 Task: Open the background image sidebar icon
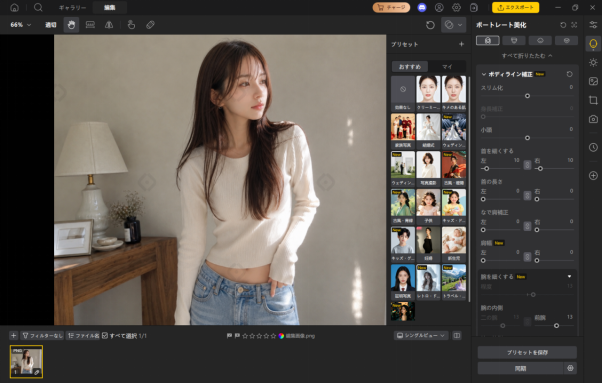click(593, 81)
